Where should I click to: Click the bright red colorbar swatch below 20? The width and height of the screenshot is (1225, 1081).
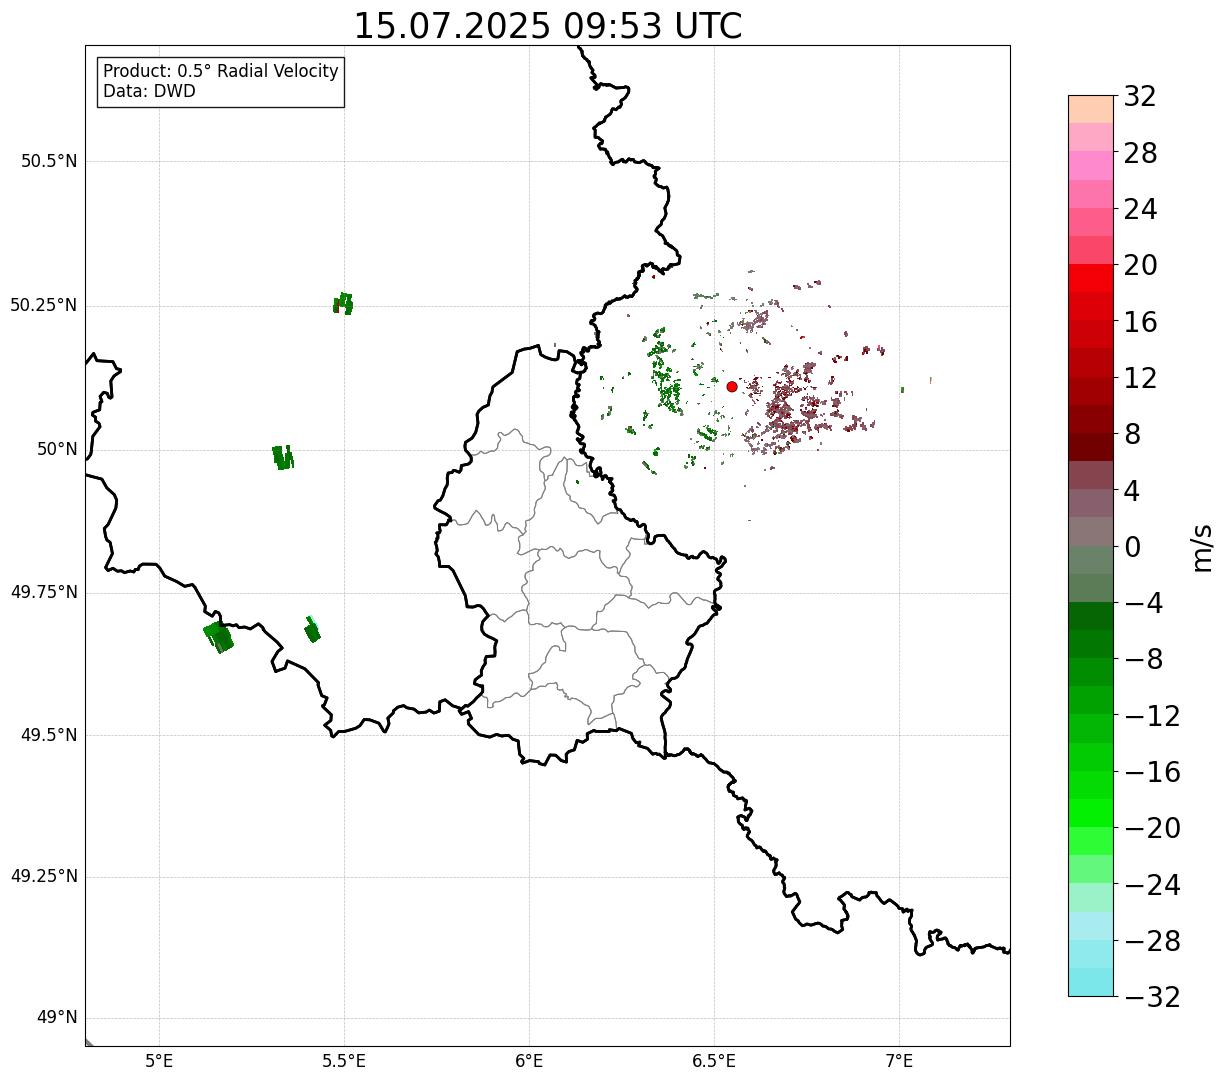(x=1091, y=278)
